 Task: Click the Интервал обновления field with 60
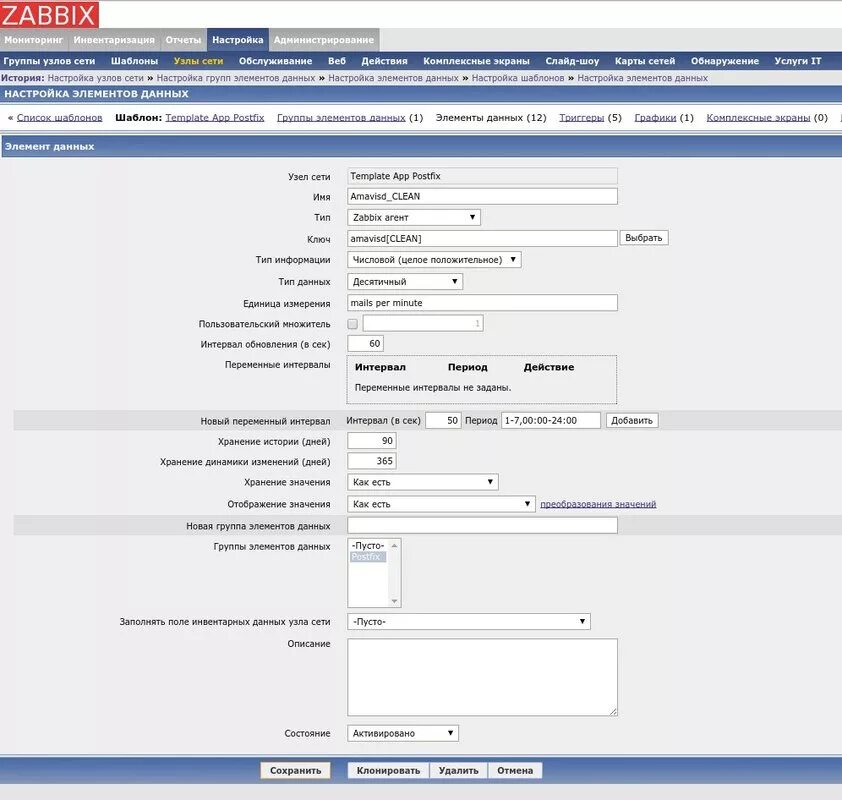click(x=365, y=344)
